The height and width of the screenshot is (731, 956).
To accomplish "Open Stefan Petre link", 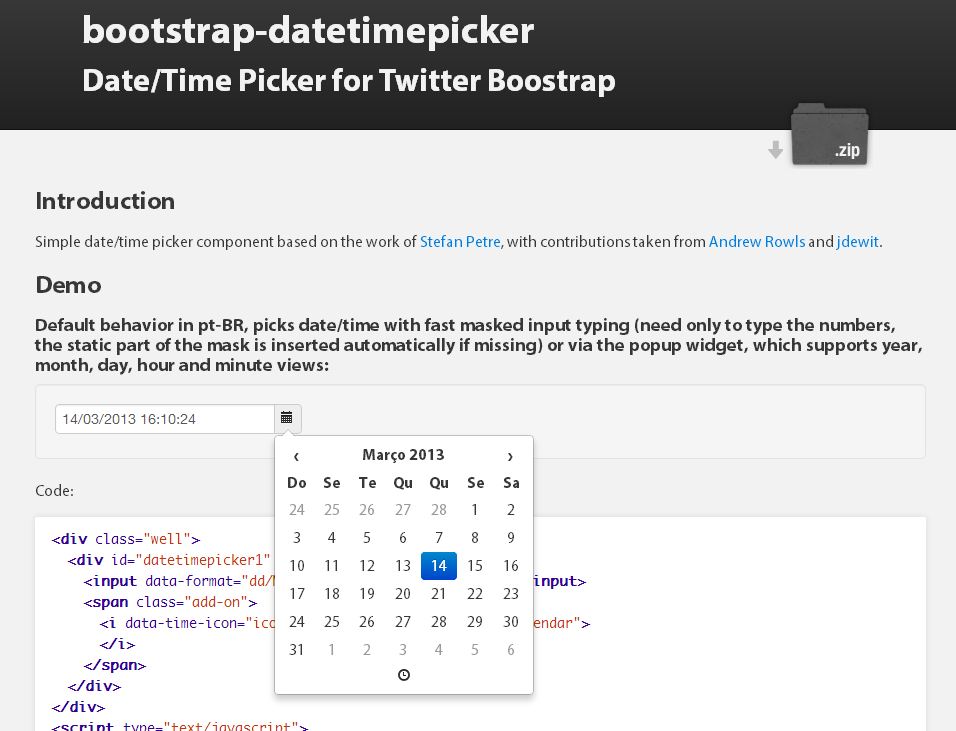I will coord(461,241).
